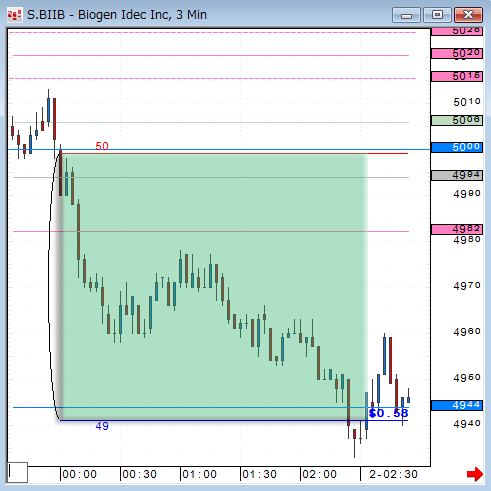Minimize the S.BIIB chart window

(406, 15)
